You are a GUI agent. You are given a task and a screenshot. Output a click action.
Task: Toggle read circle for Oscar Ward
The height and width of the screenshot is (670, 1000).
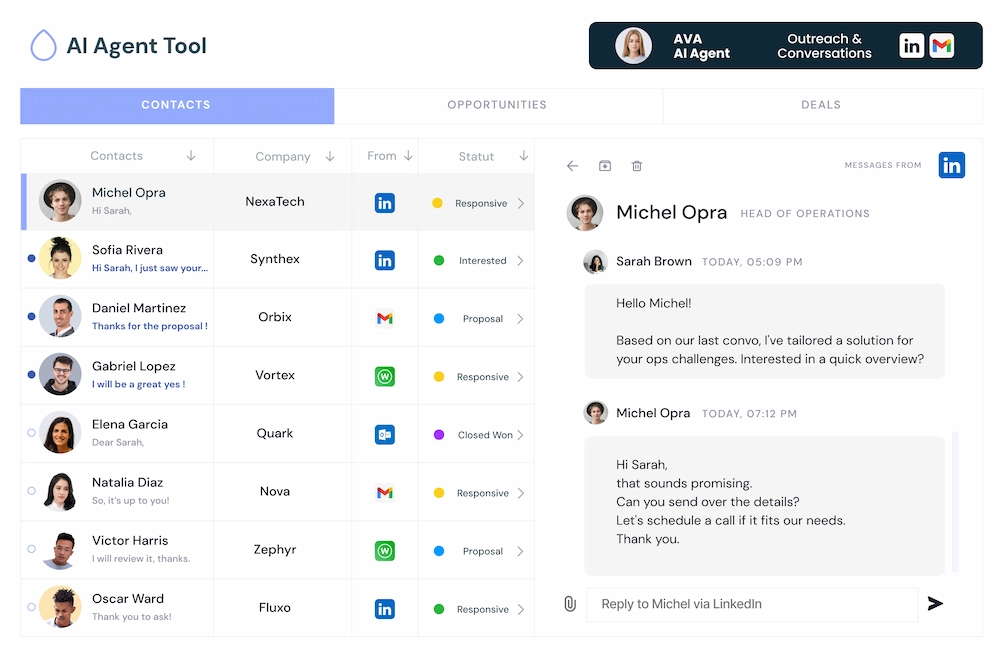tap(31, 607)
